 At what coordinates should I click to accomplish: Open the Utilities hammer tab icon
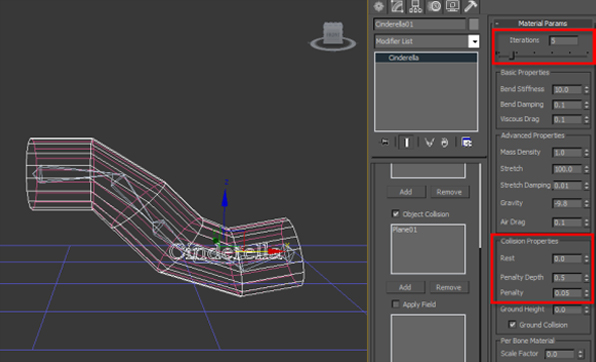pos(471,6)
